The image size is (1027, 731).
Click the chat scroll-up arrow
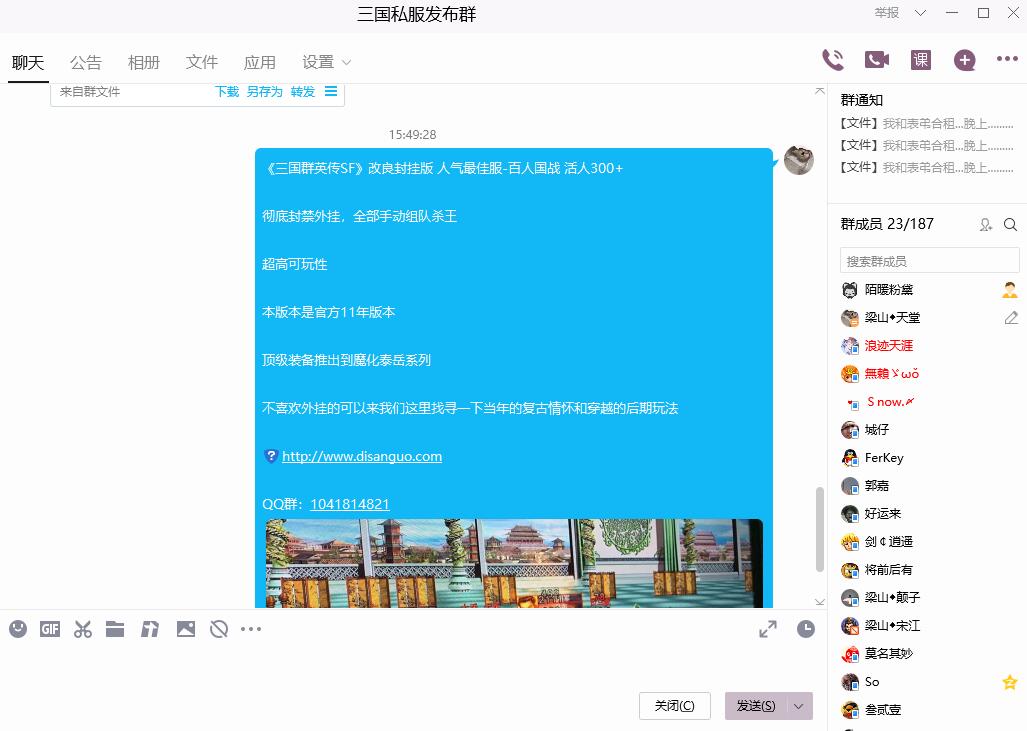(x=819, y=91)
